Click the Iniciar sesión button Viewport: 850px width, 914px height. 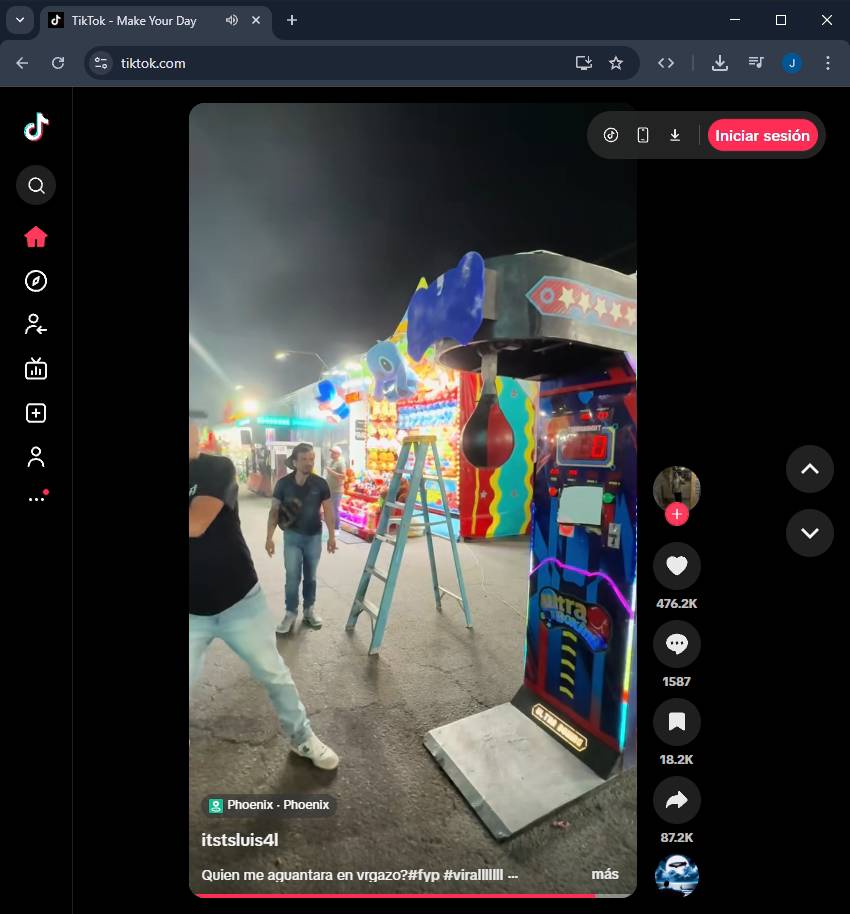pyautogui.click(x=762, y=136)
